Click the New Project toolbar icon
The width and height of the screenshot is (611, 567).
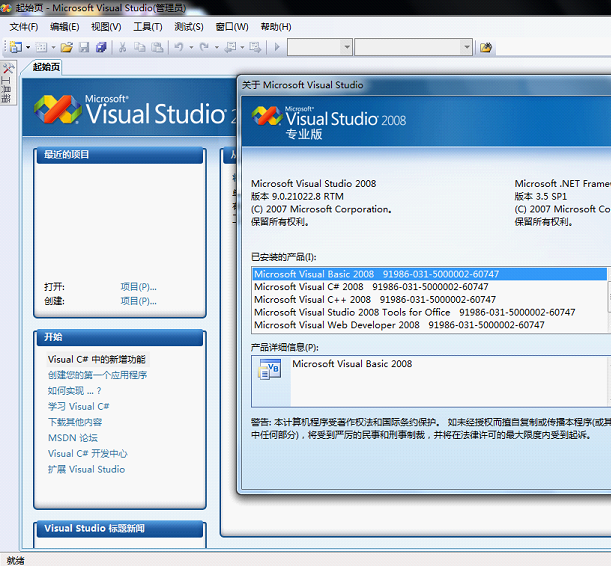pos(16,48)
